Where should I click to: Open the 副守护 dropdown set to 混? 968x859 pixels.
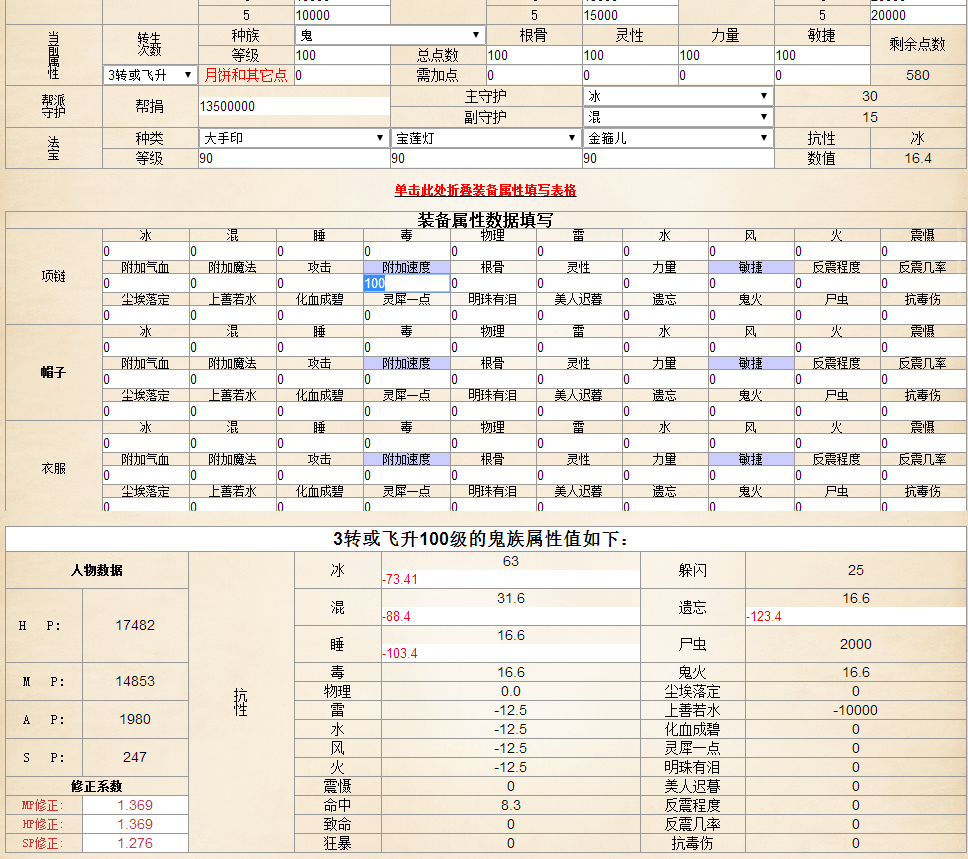[x=678, y=117]
